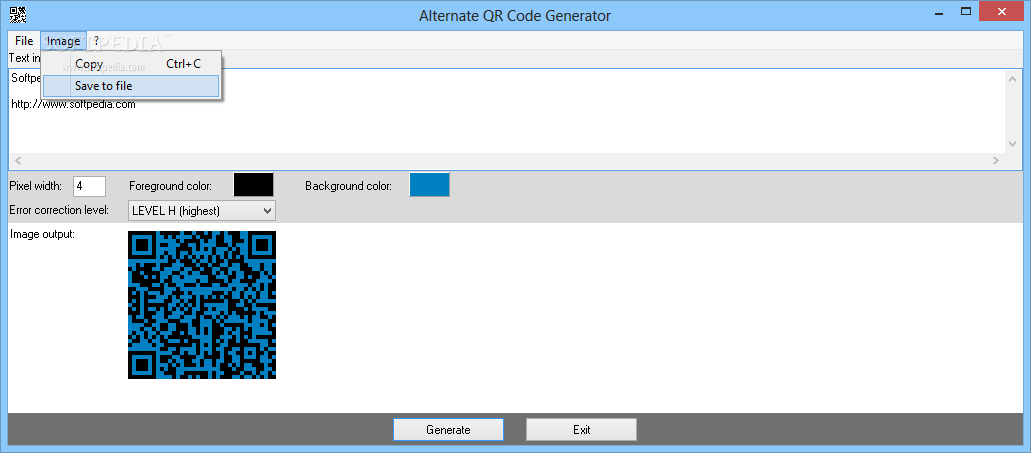This screenshot has height=453, width=1031.
Task: Click the generated QR code image
Action: pyautogui.click(x=202, y=305)
